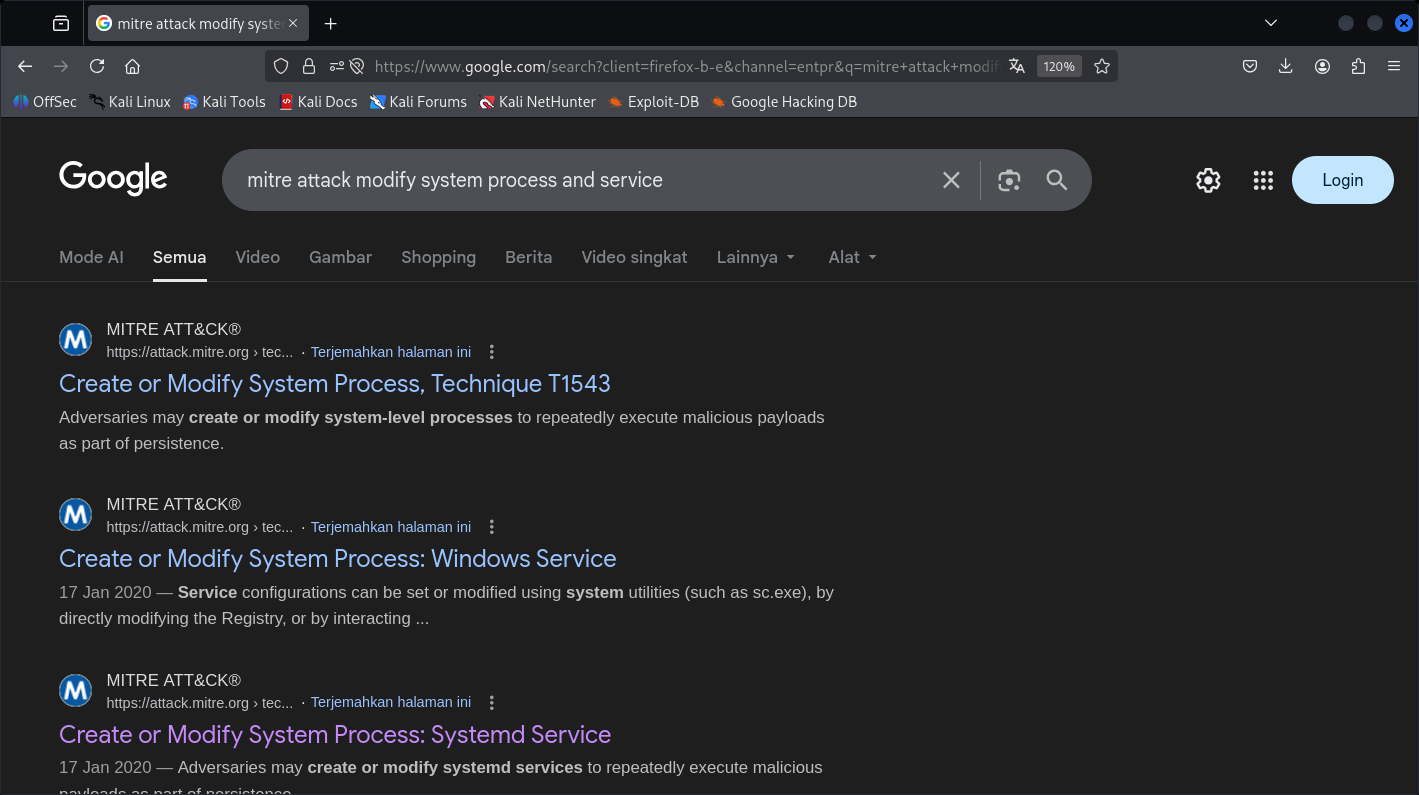Go back to previous page
This screenshot has width=1419, height=795.
[25, 66]
